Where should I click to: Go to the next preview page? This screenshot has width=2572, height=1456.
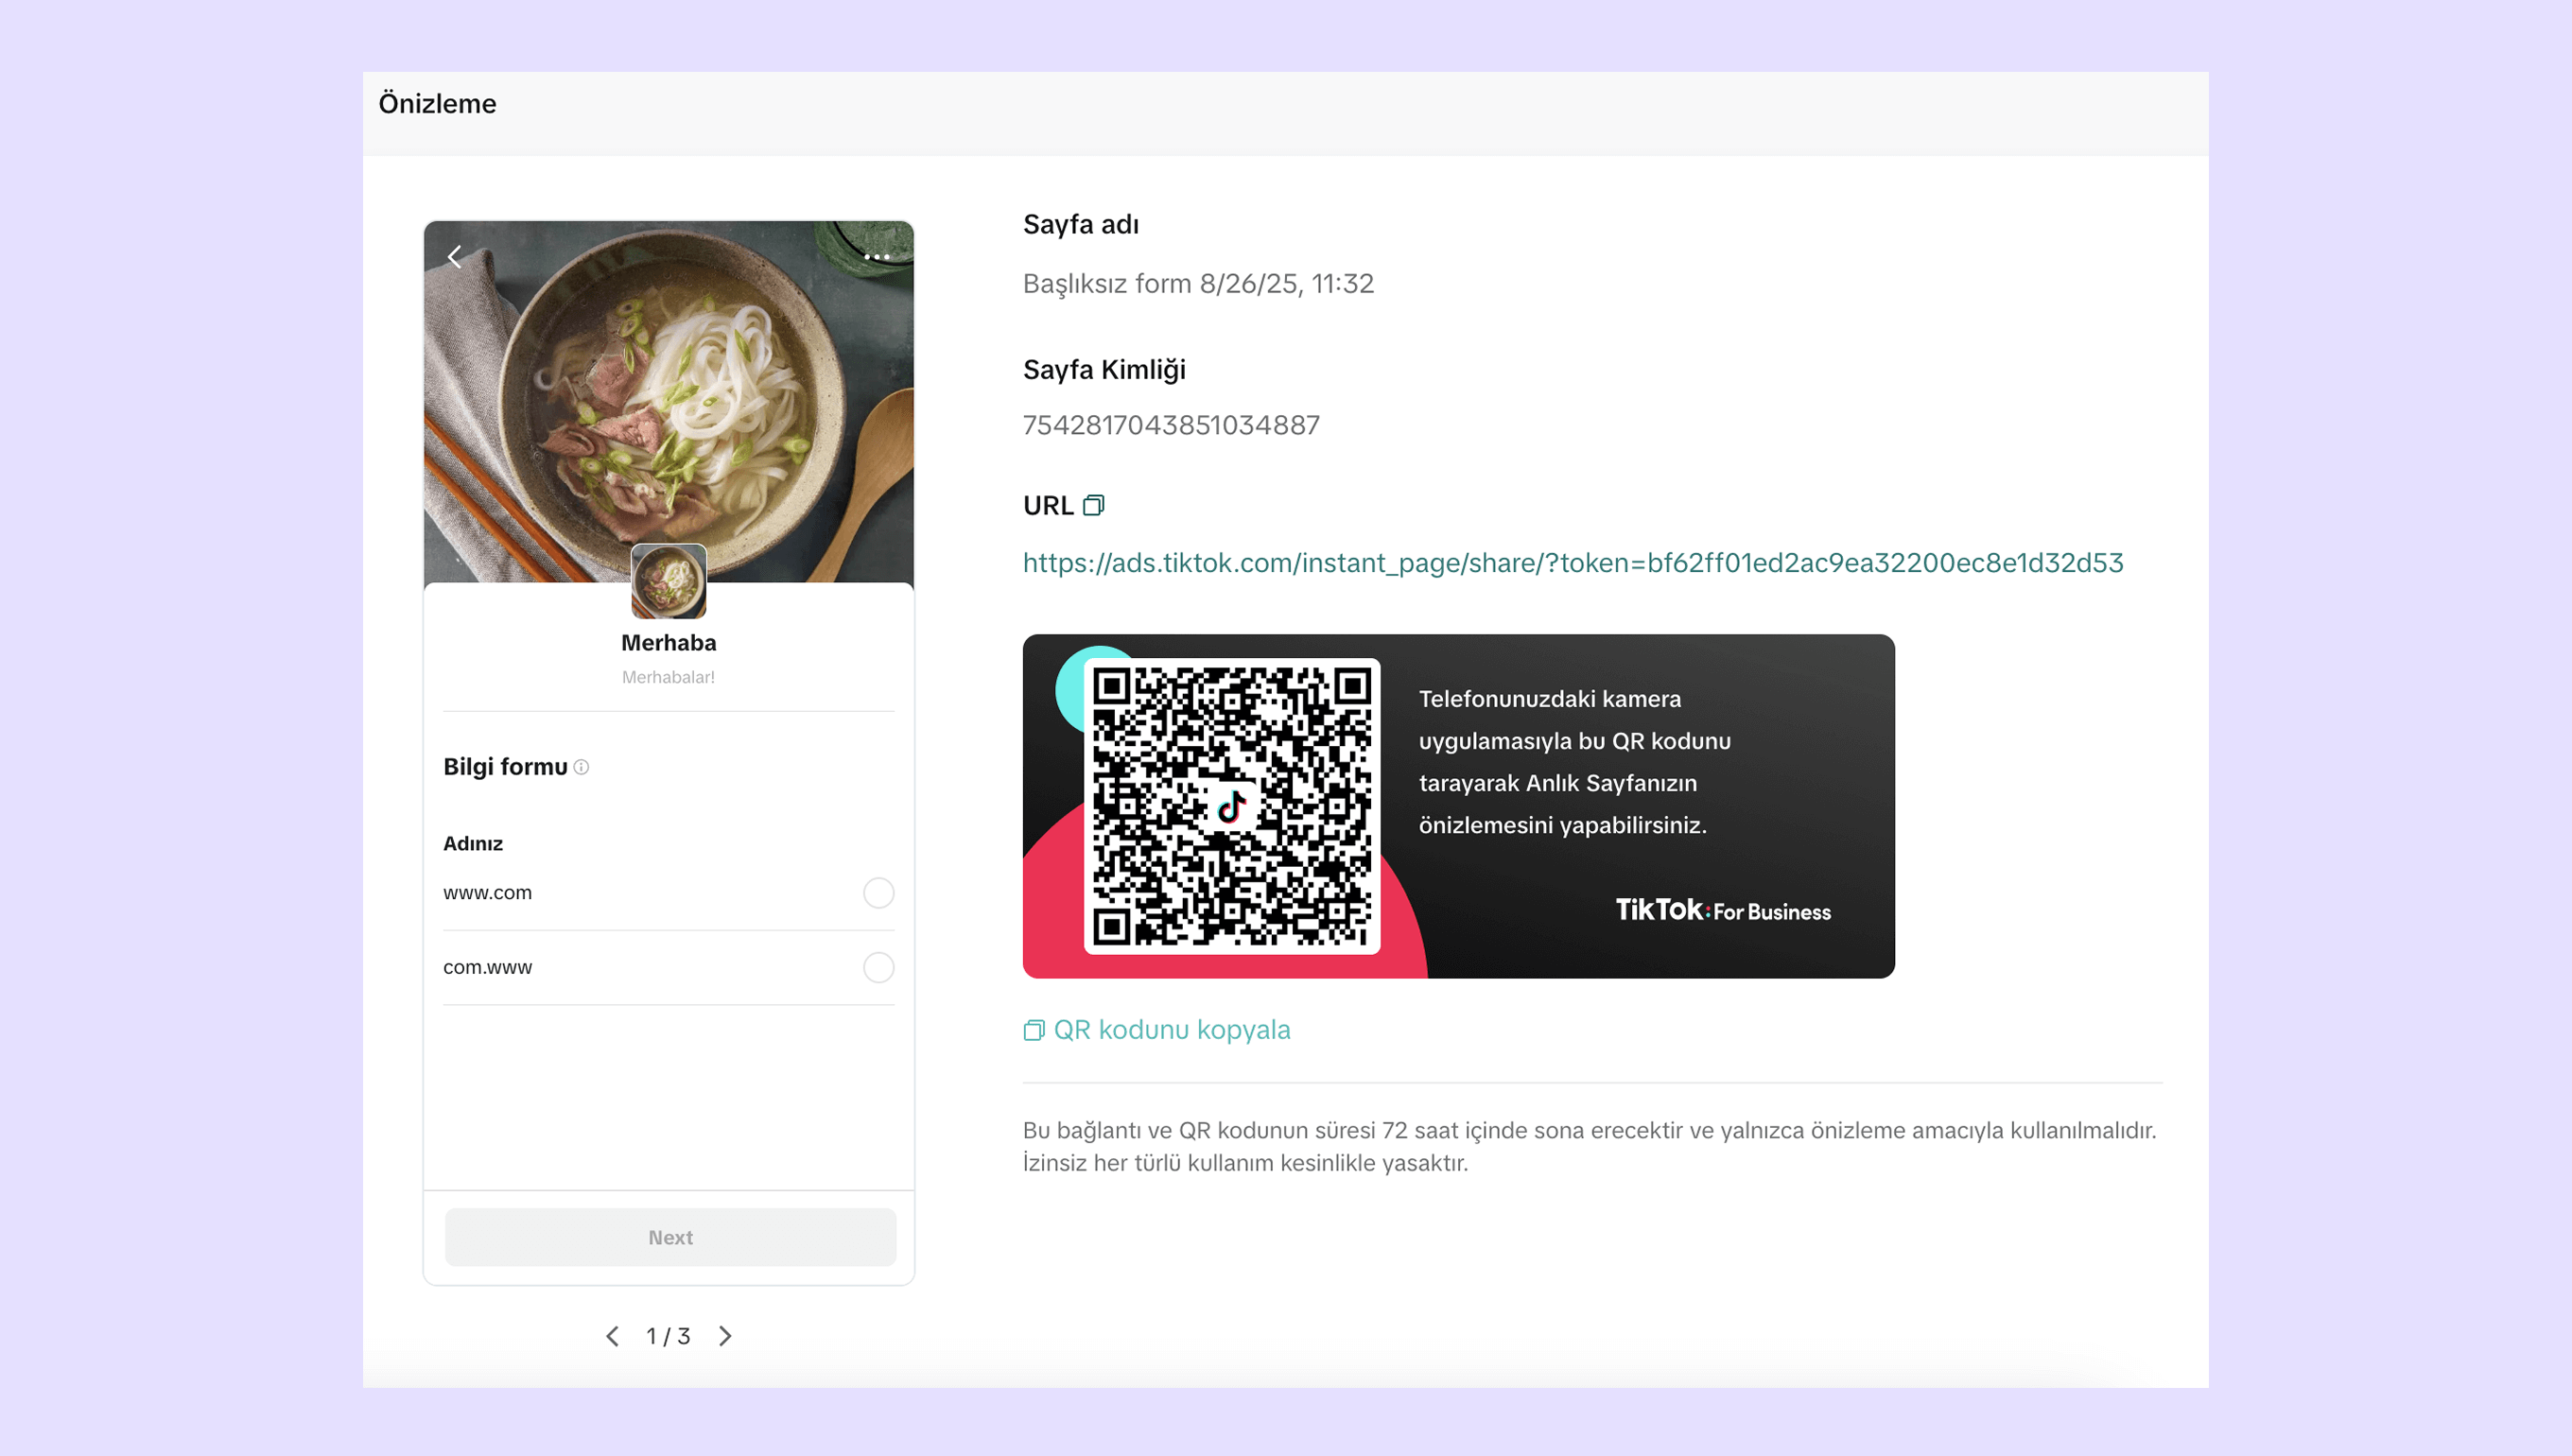[x=726, y=1336]
